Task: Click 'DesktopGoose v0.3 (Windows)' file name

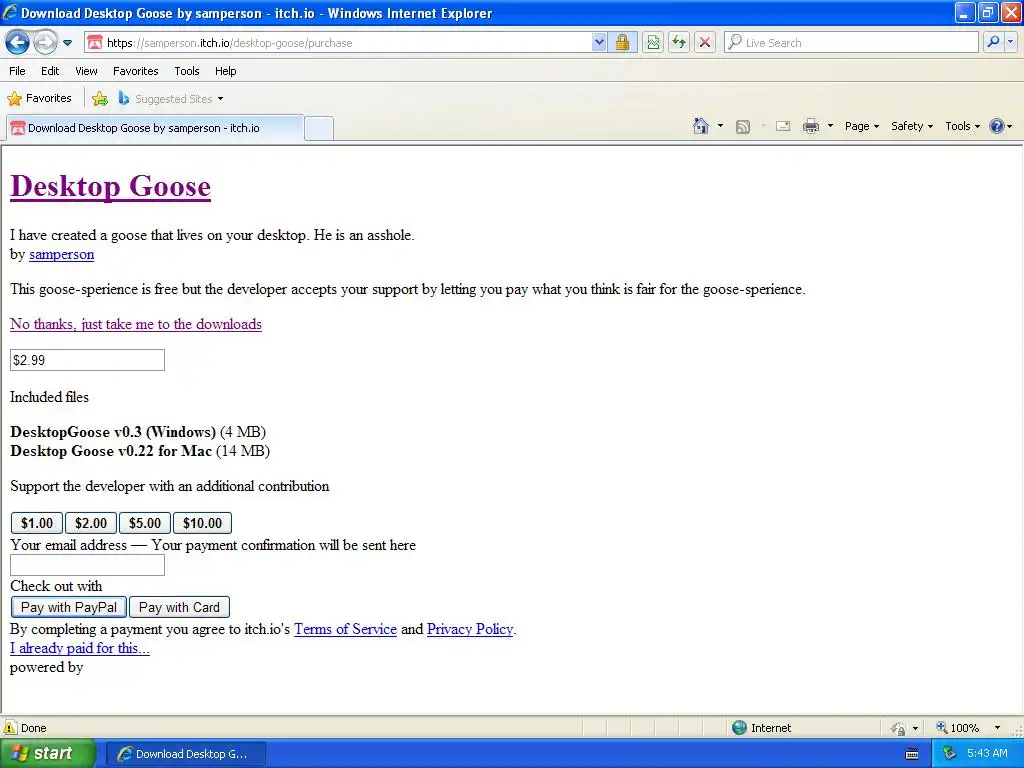Action: point(113,432)
